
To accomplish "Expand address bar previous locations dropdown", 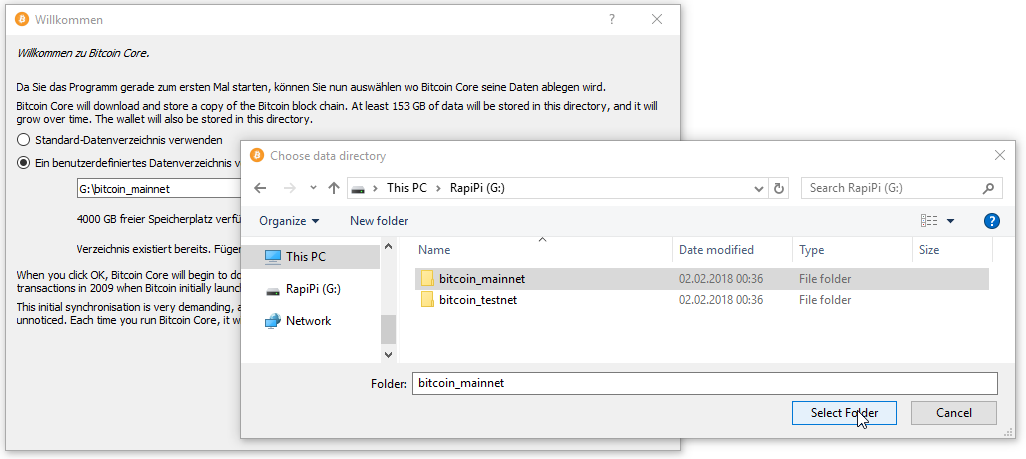I will [759, 189].
